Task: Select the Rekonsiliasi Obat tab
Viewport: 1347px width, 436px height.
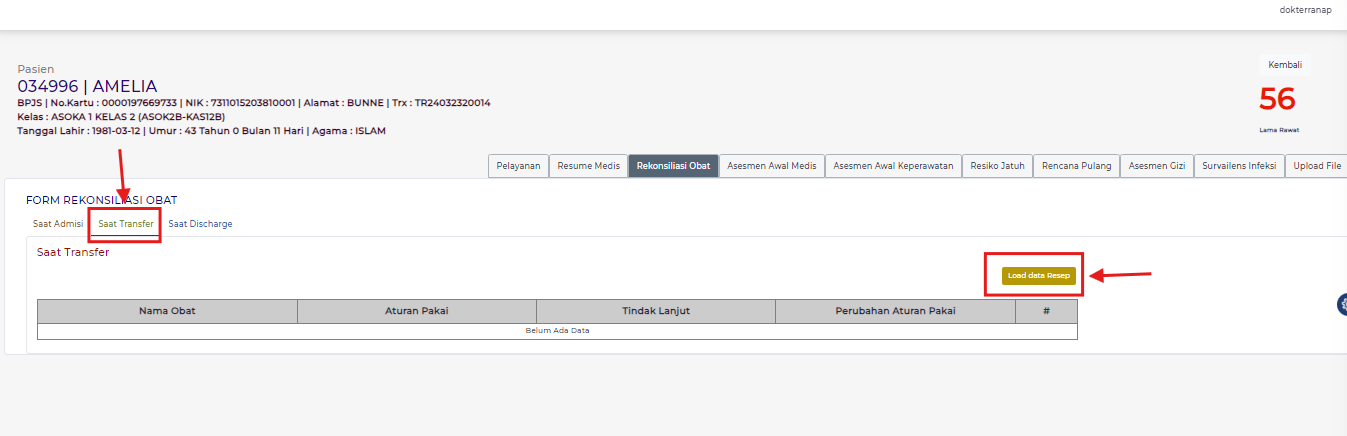Action: point(673,166)
